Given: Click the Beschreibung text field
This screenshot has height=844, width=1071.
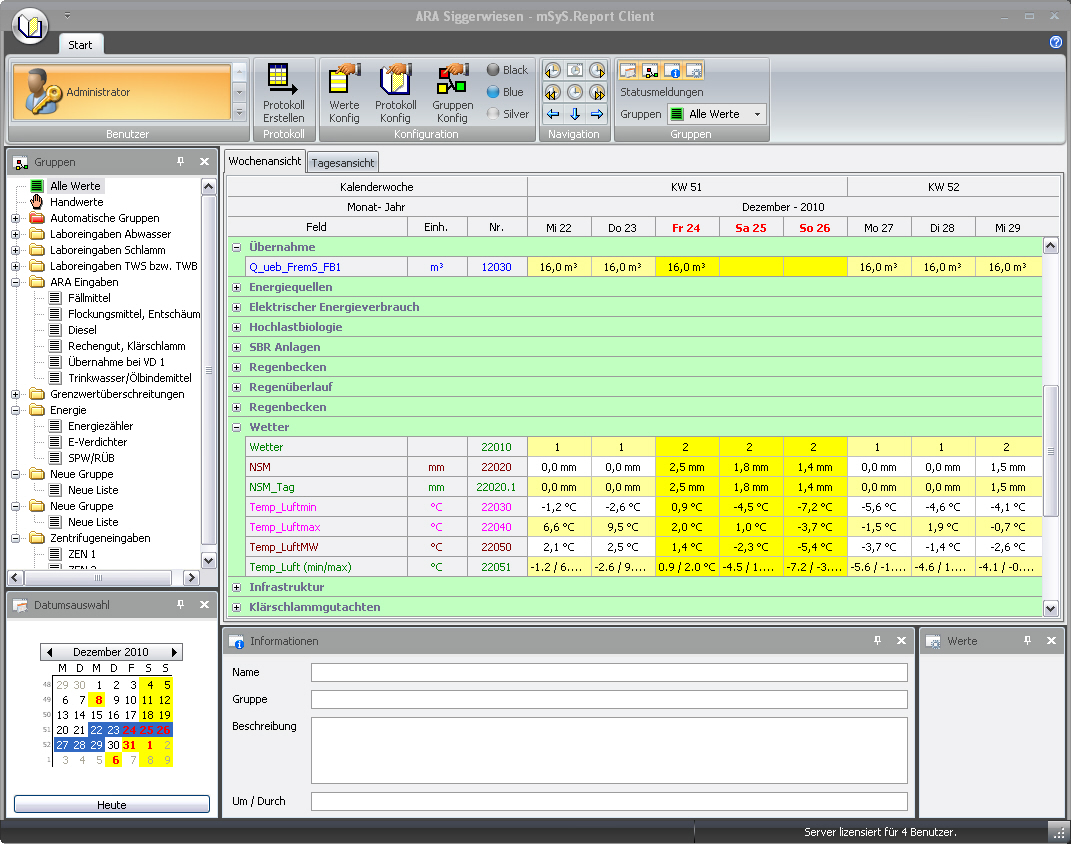Looking at the screenshot, I should (x=608, y=750).
